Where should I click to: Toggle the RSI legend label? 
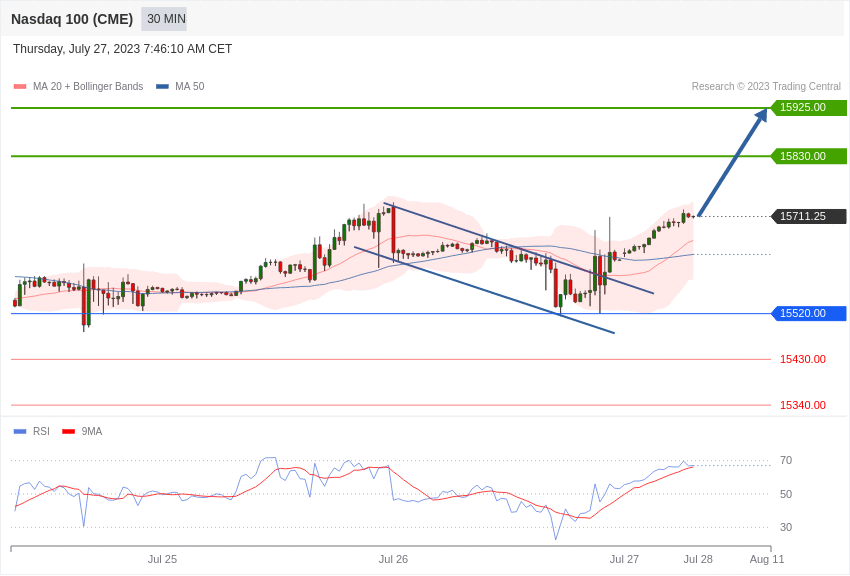pos(41,432)
